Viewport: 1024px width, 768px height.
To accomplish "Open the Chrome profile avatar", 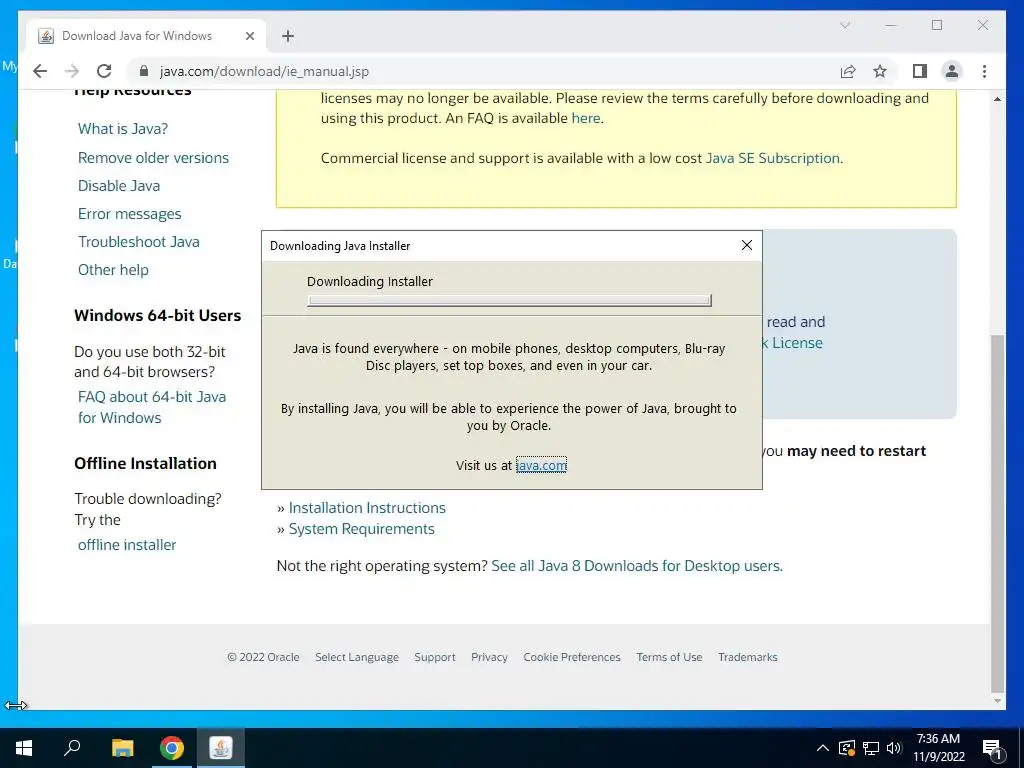I will point(952,71).
